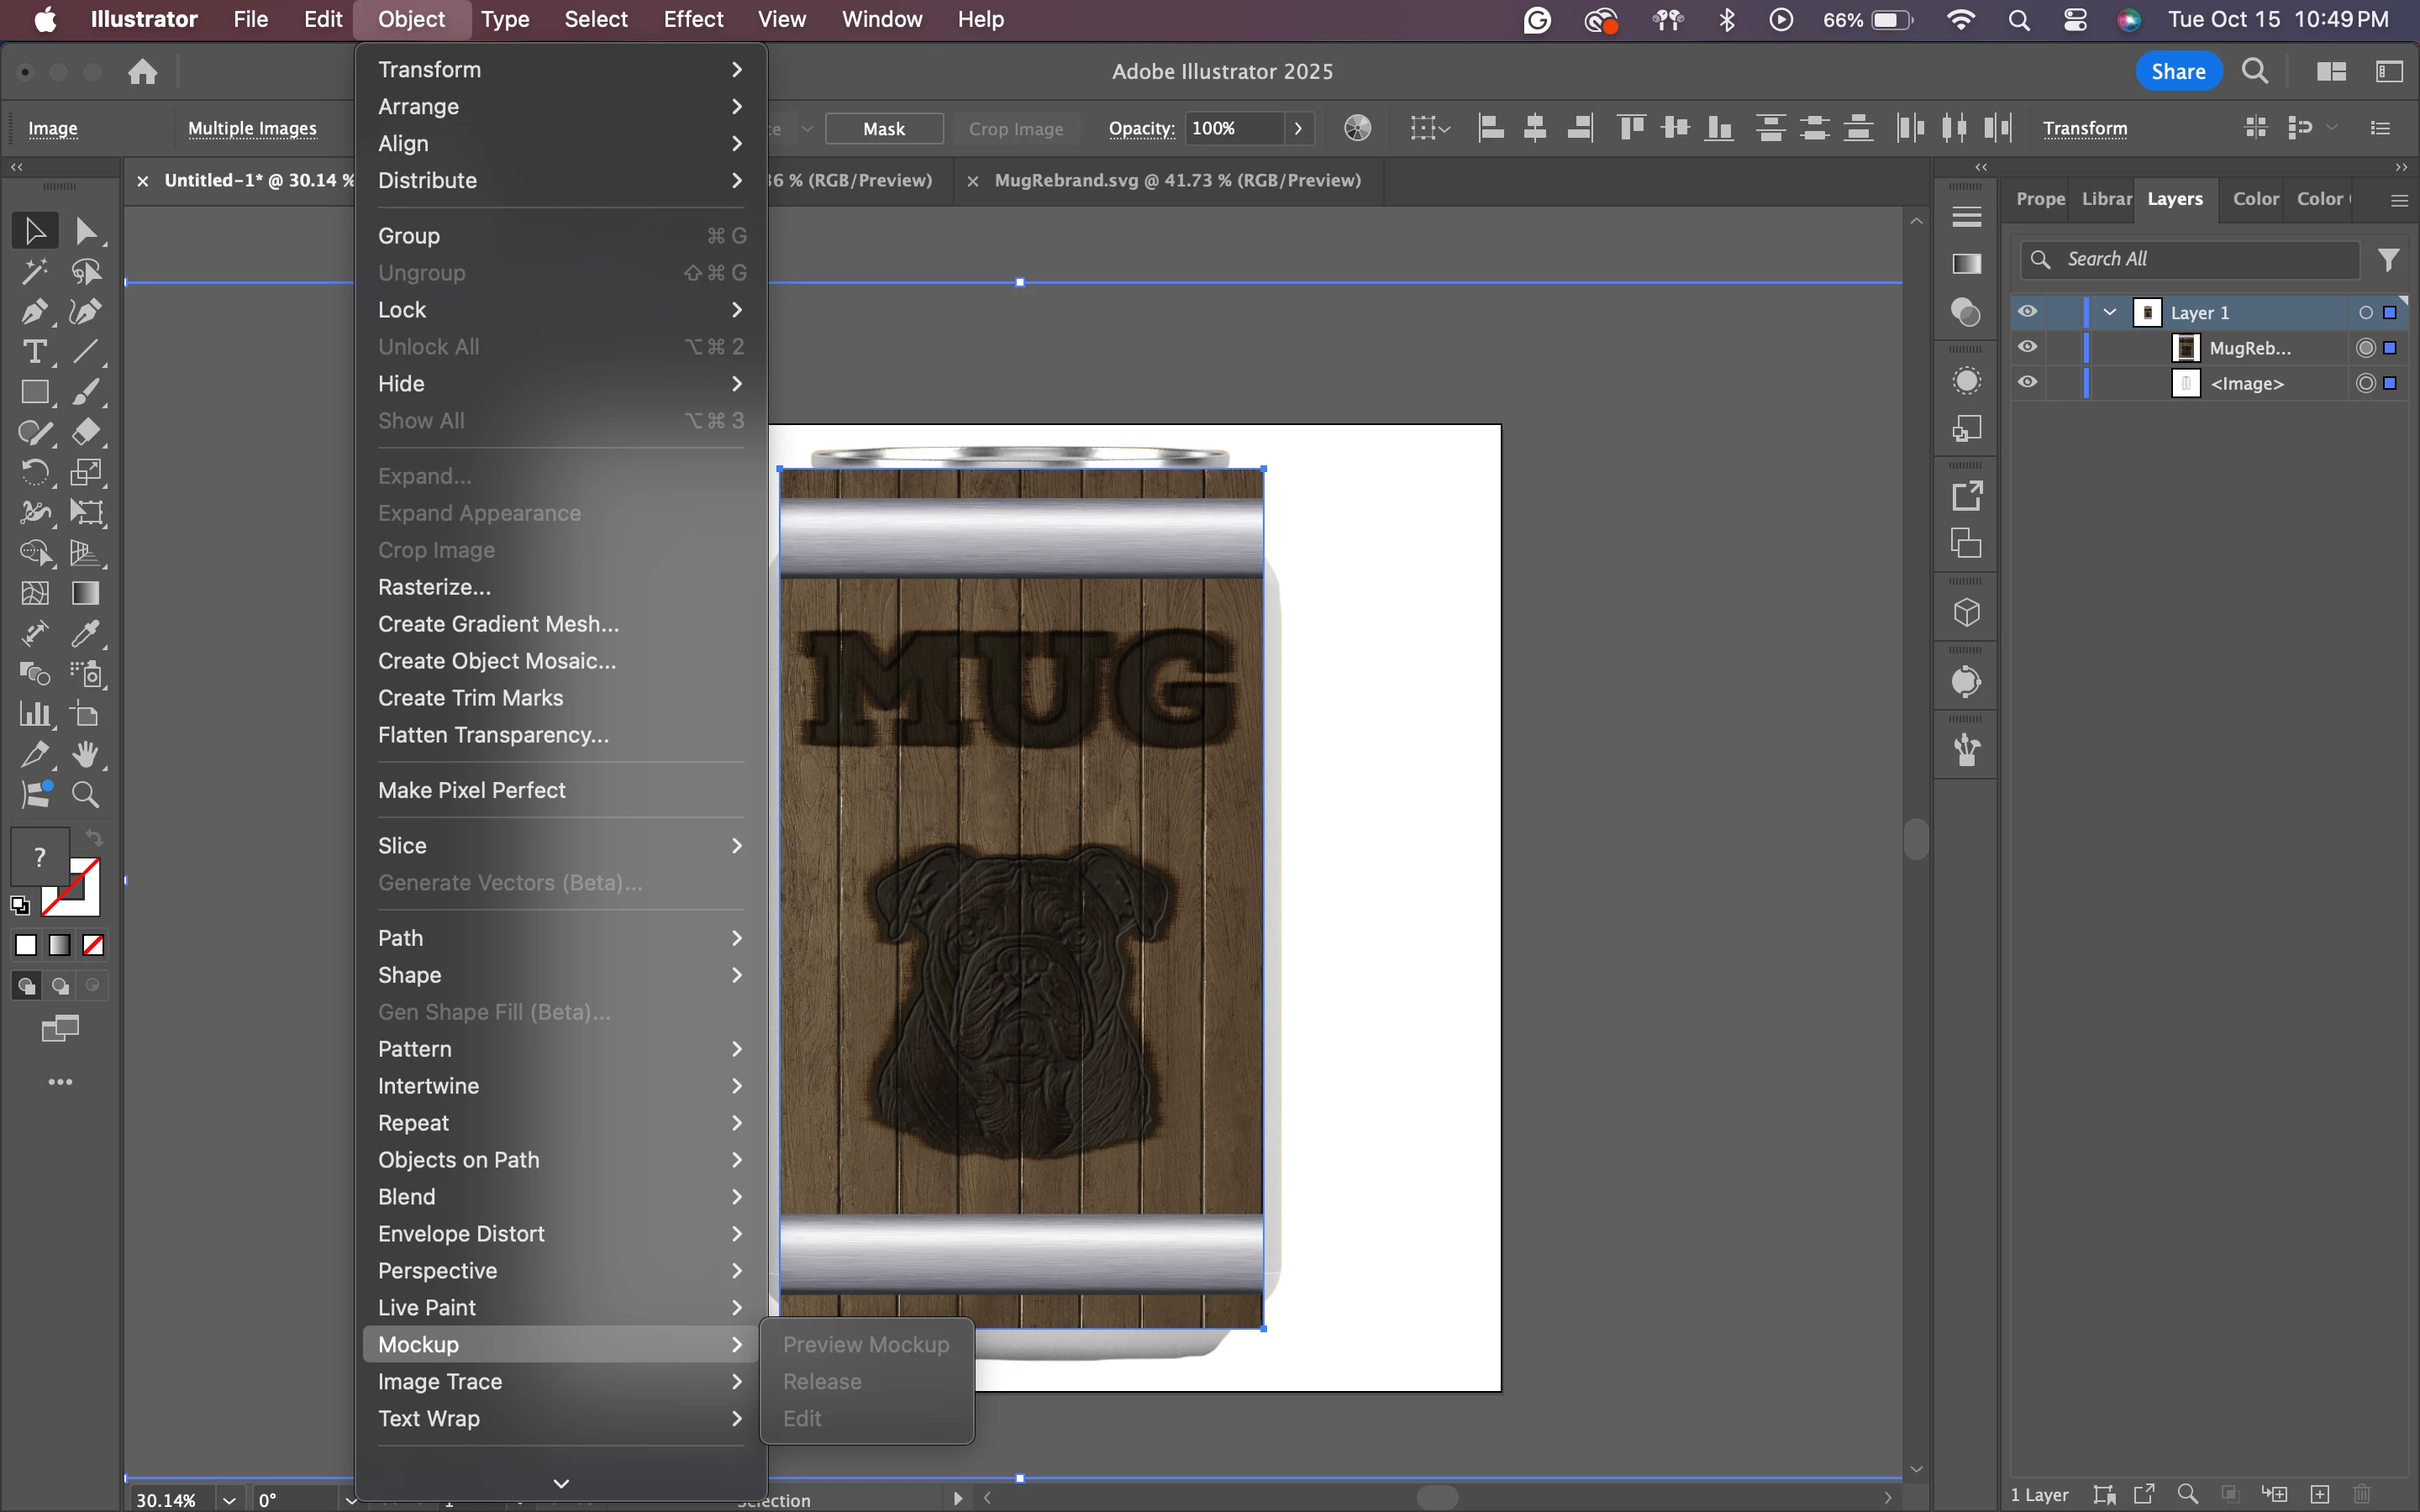Expand Opacity slider arrow

[x=1298, y=128]
